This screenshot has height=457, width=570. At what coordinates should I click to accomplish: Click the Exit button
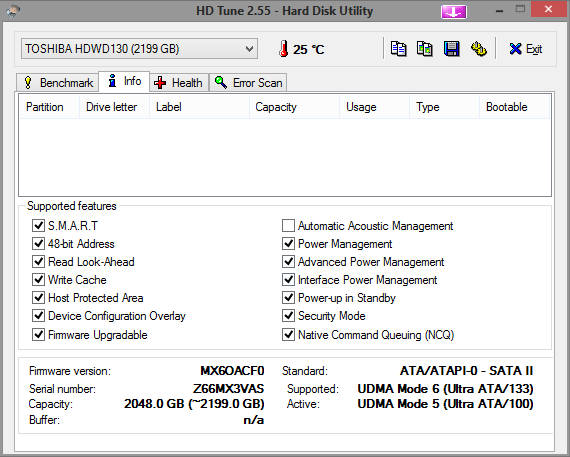click(x=526, y=49)
